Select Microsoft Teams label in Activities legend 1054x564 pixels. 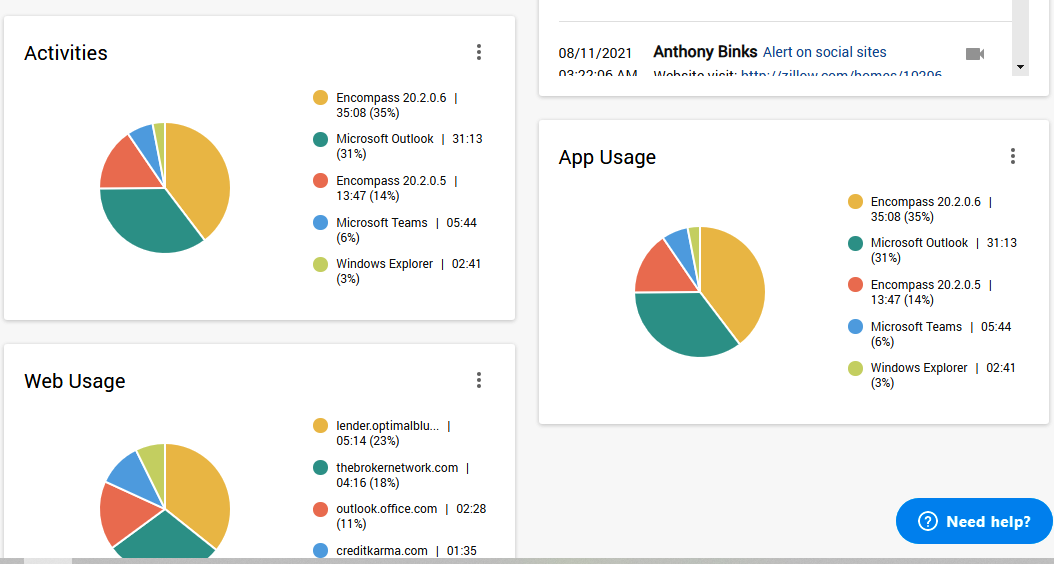tap(382, 223)
